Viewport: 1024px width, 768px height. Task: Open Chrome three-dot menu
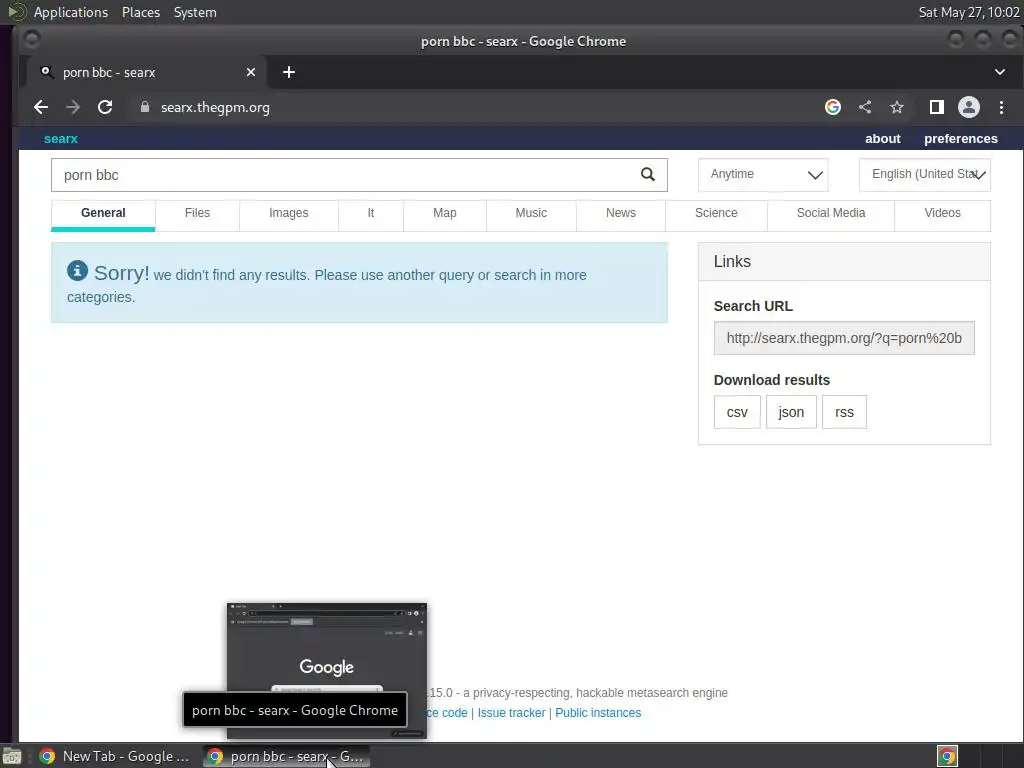pyautogui.click(x=1001, y=107)
